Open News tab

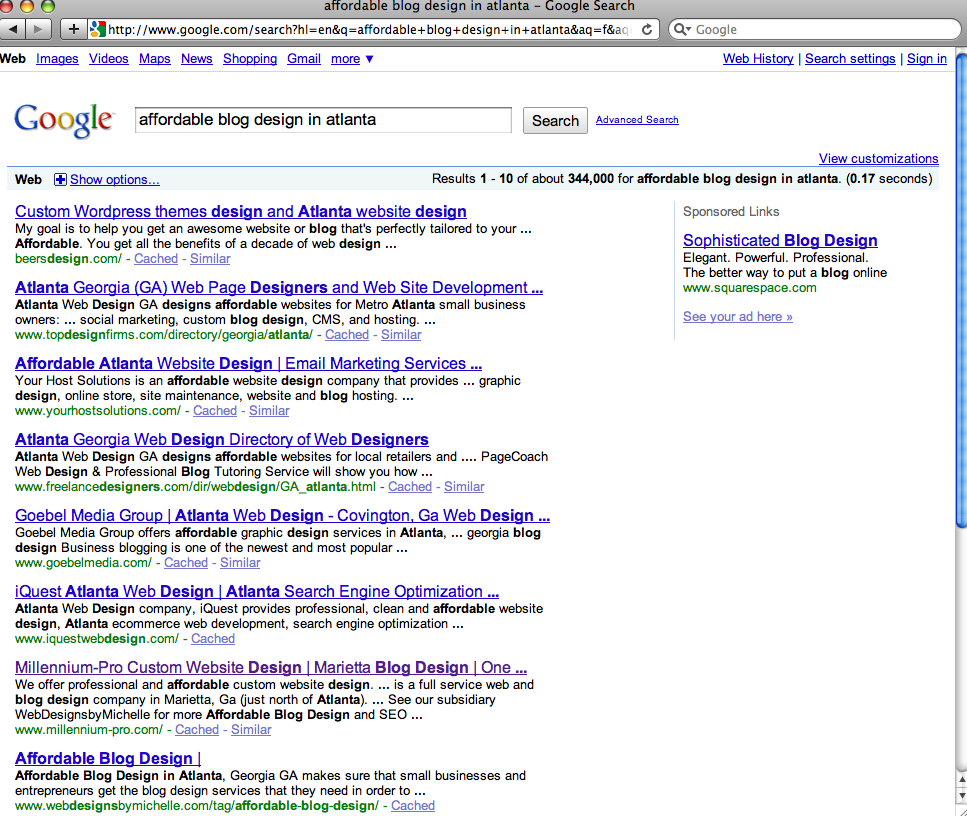197,59
